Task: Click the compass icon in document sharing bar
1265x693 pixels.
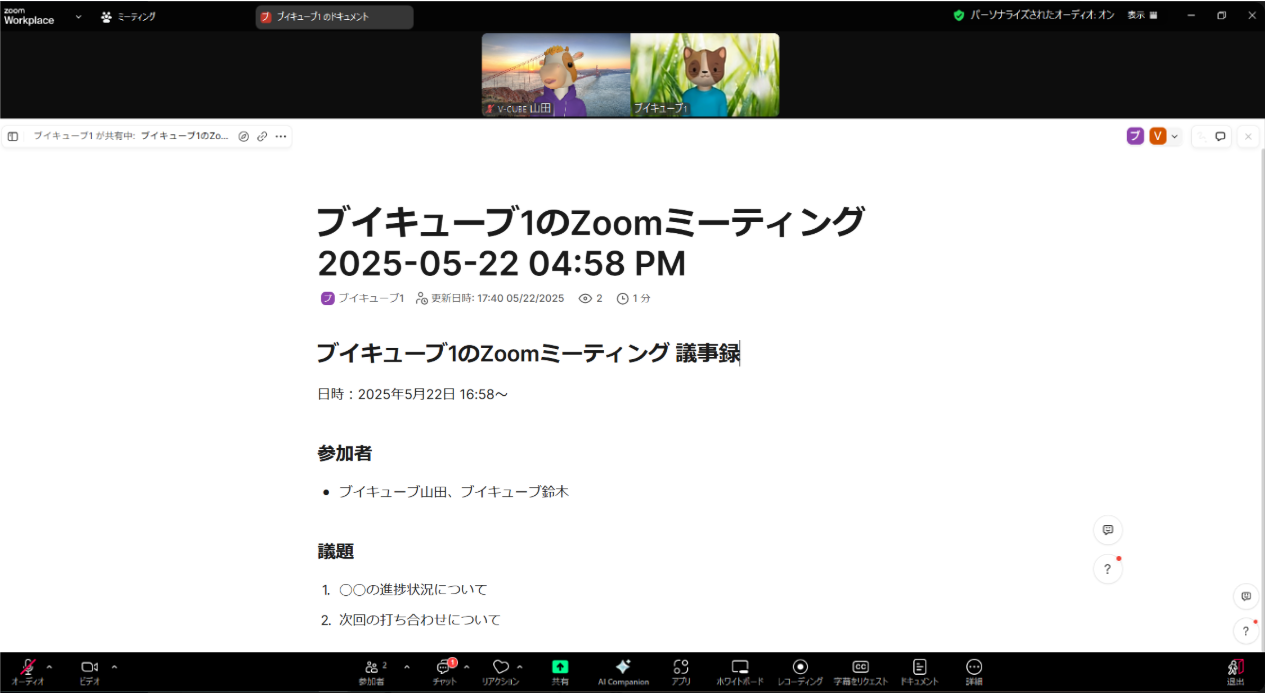Action: tap(244, 136)
